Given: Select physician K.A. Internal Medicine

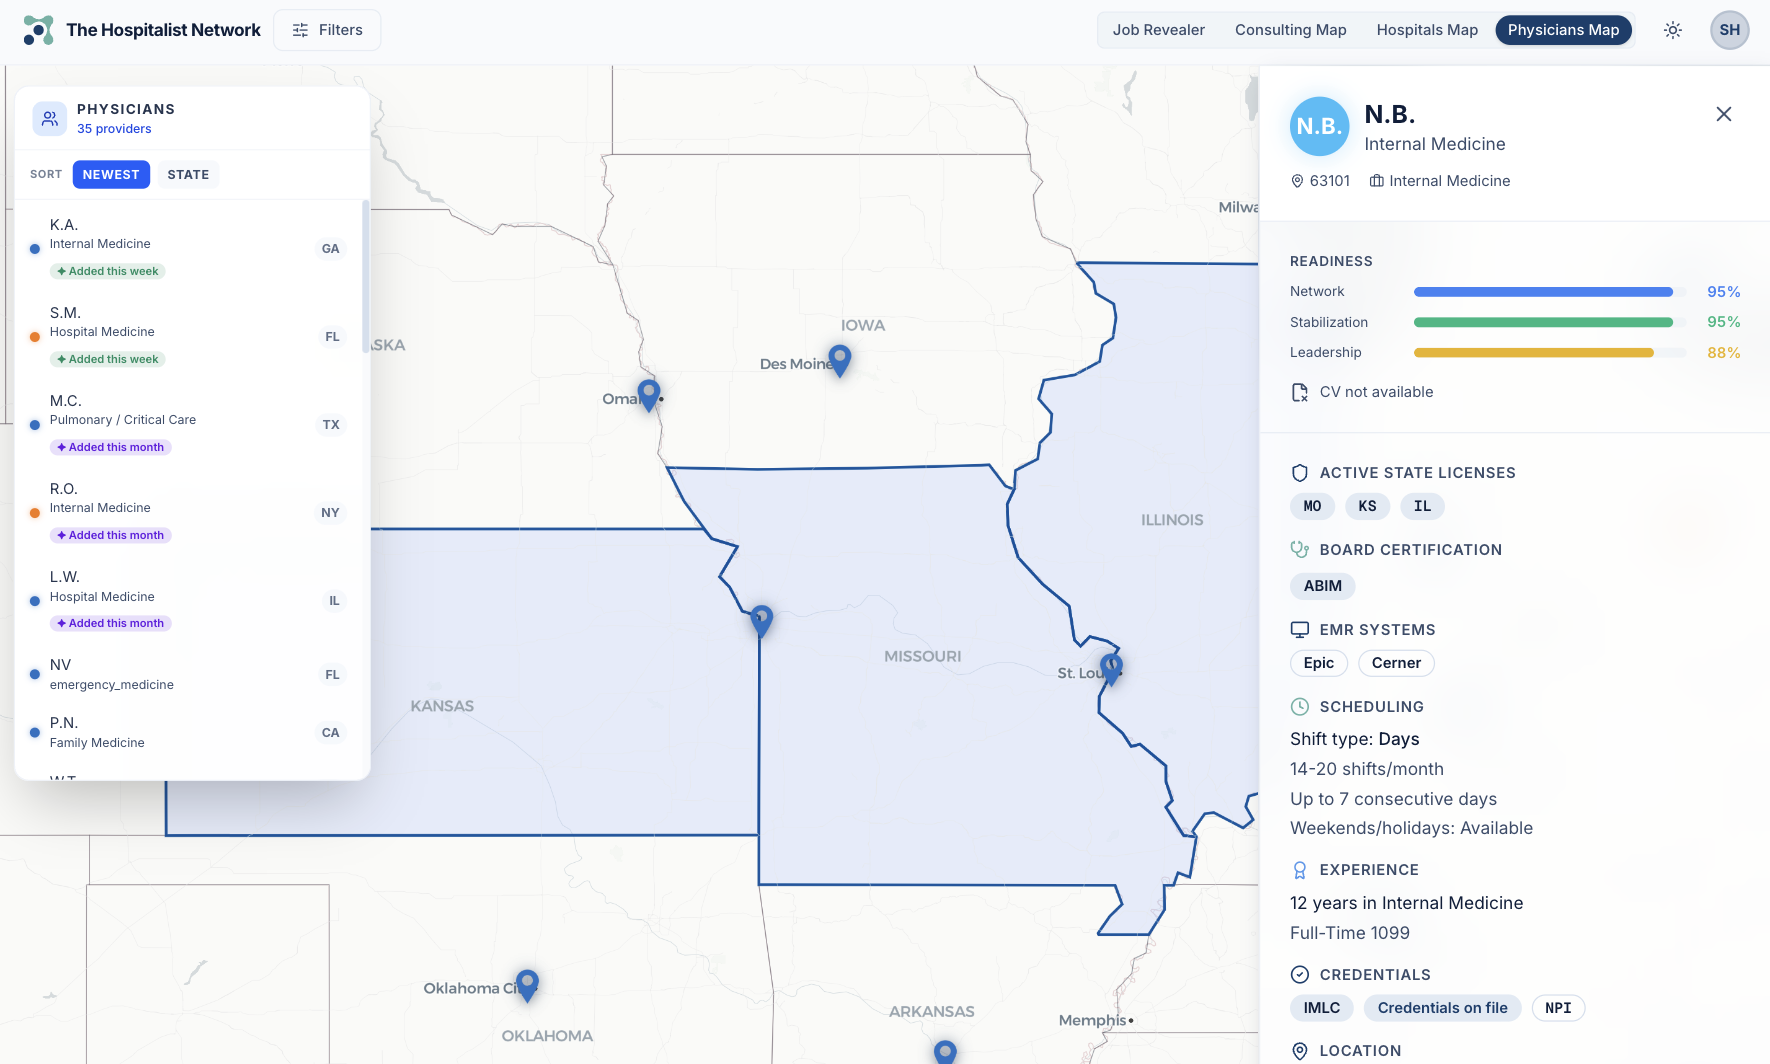Looking at the screenshot, I should pos(190,248).
